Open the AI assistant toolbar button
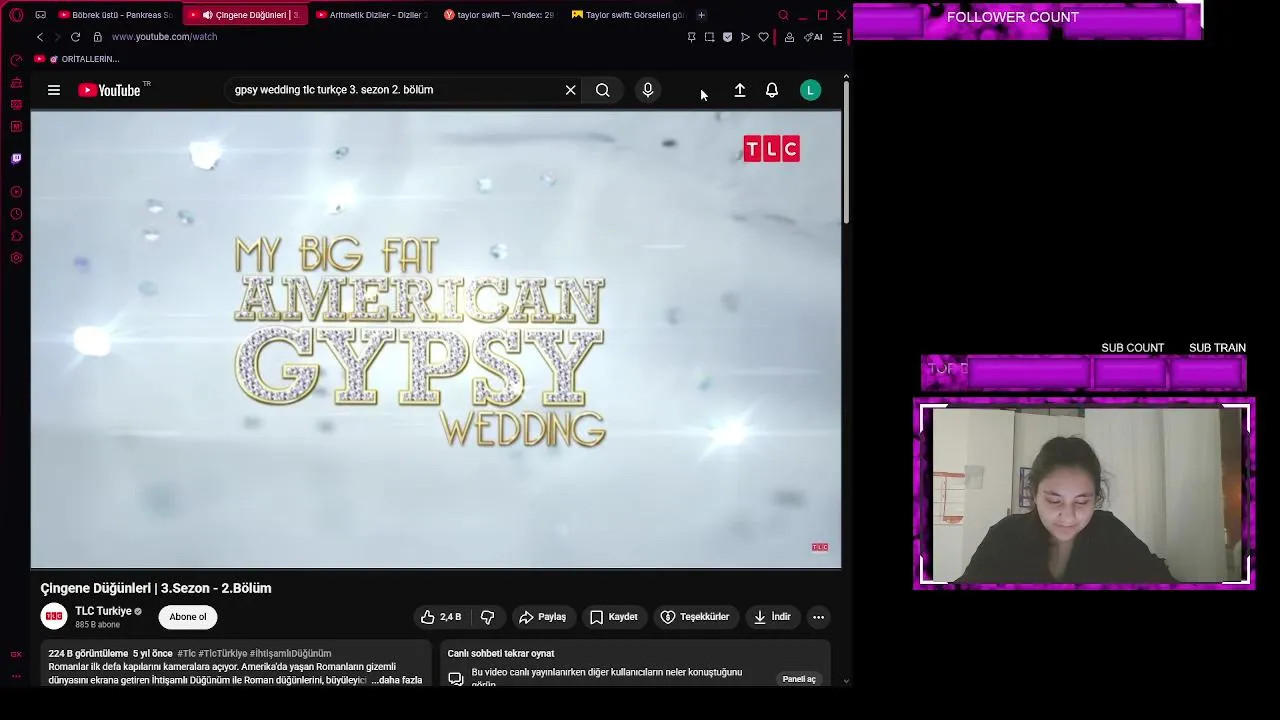 point(813,37)
